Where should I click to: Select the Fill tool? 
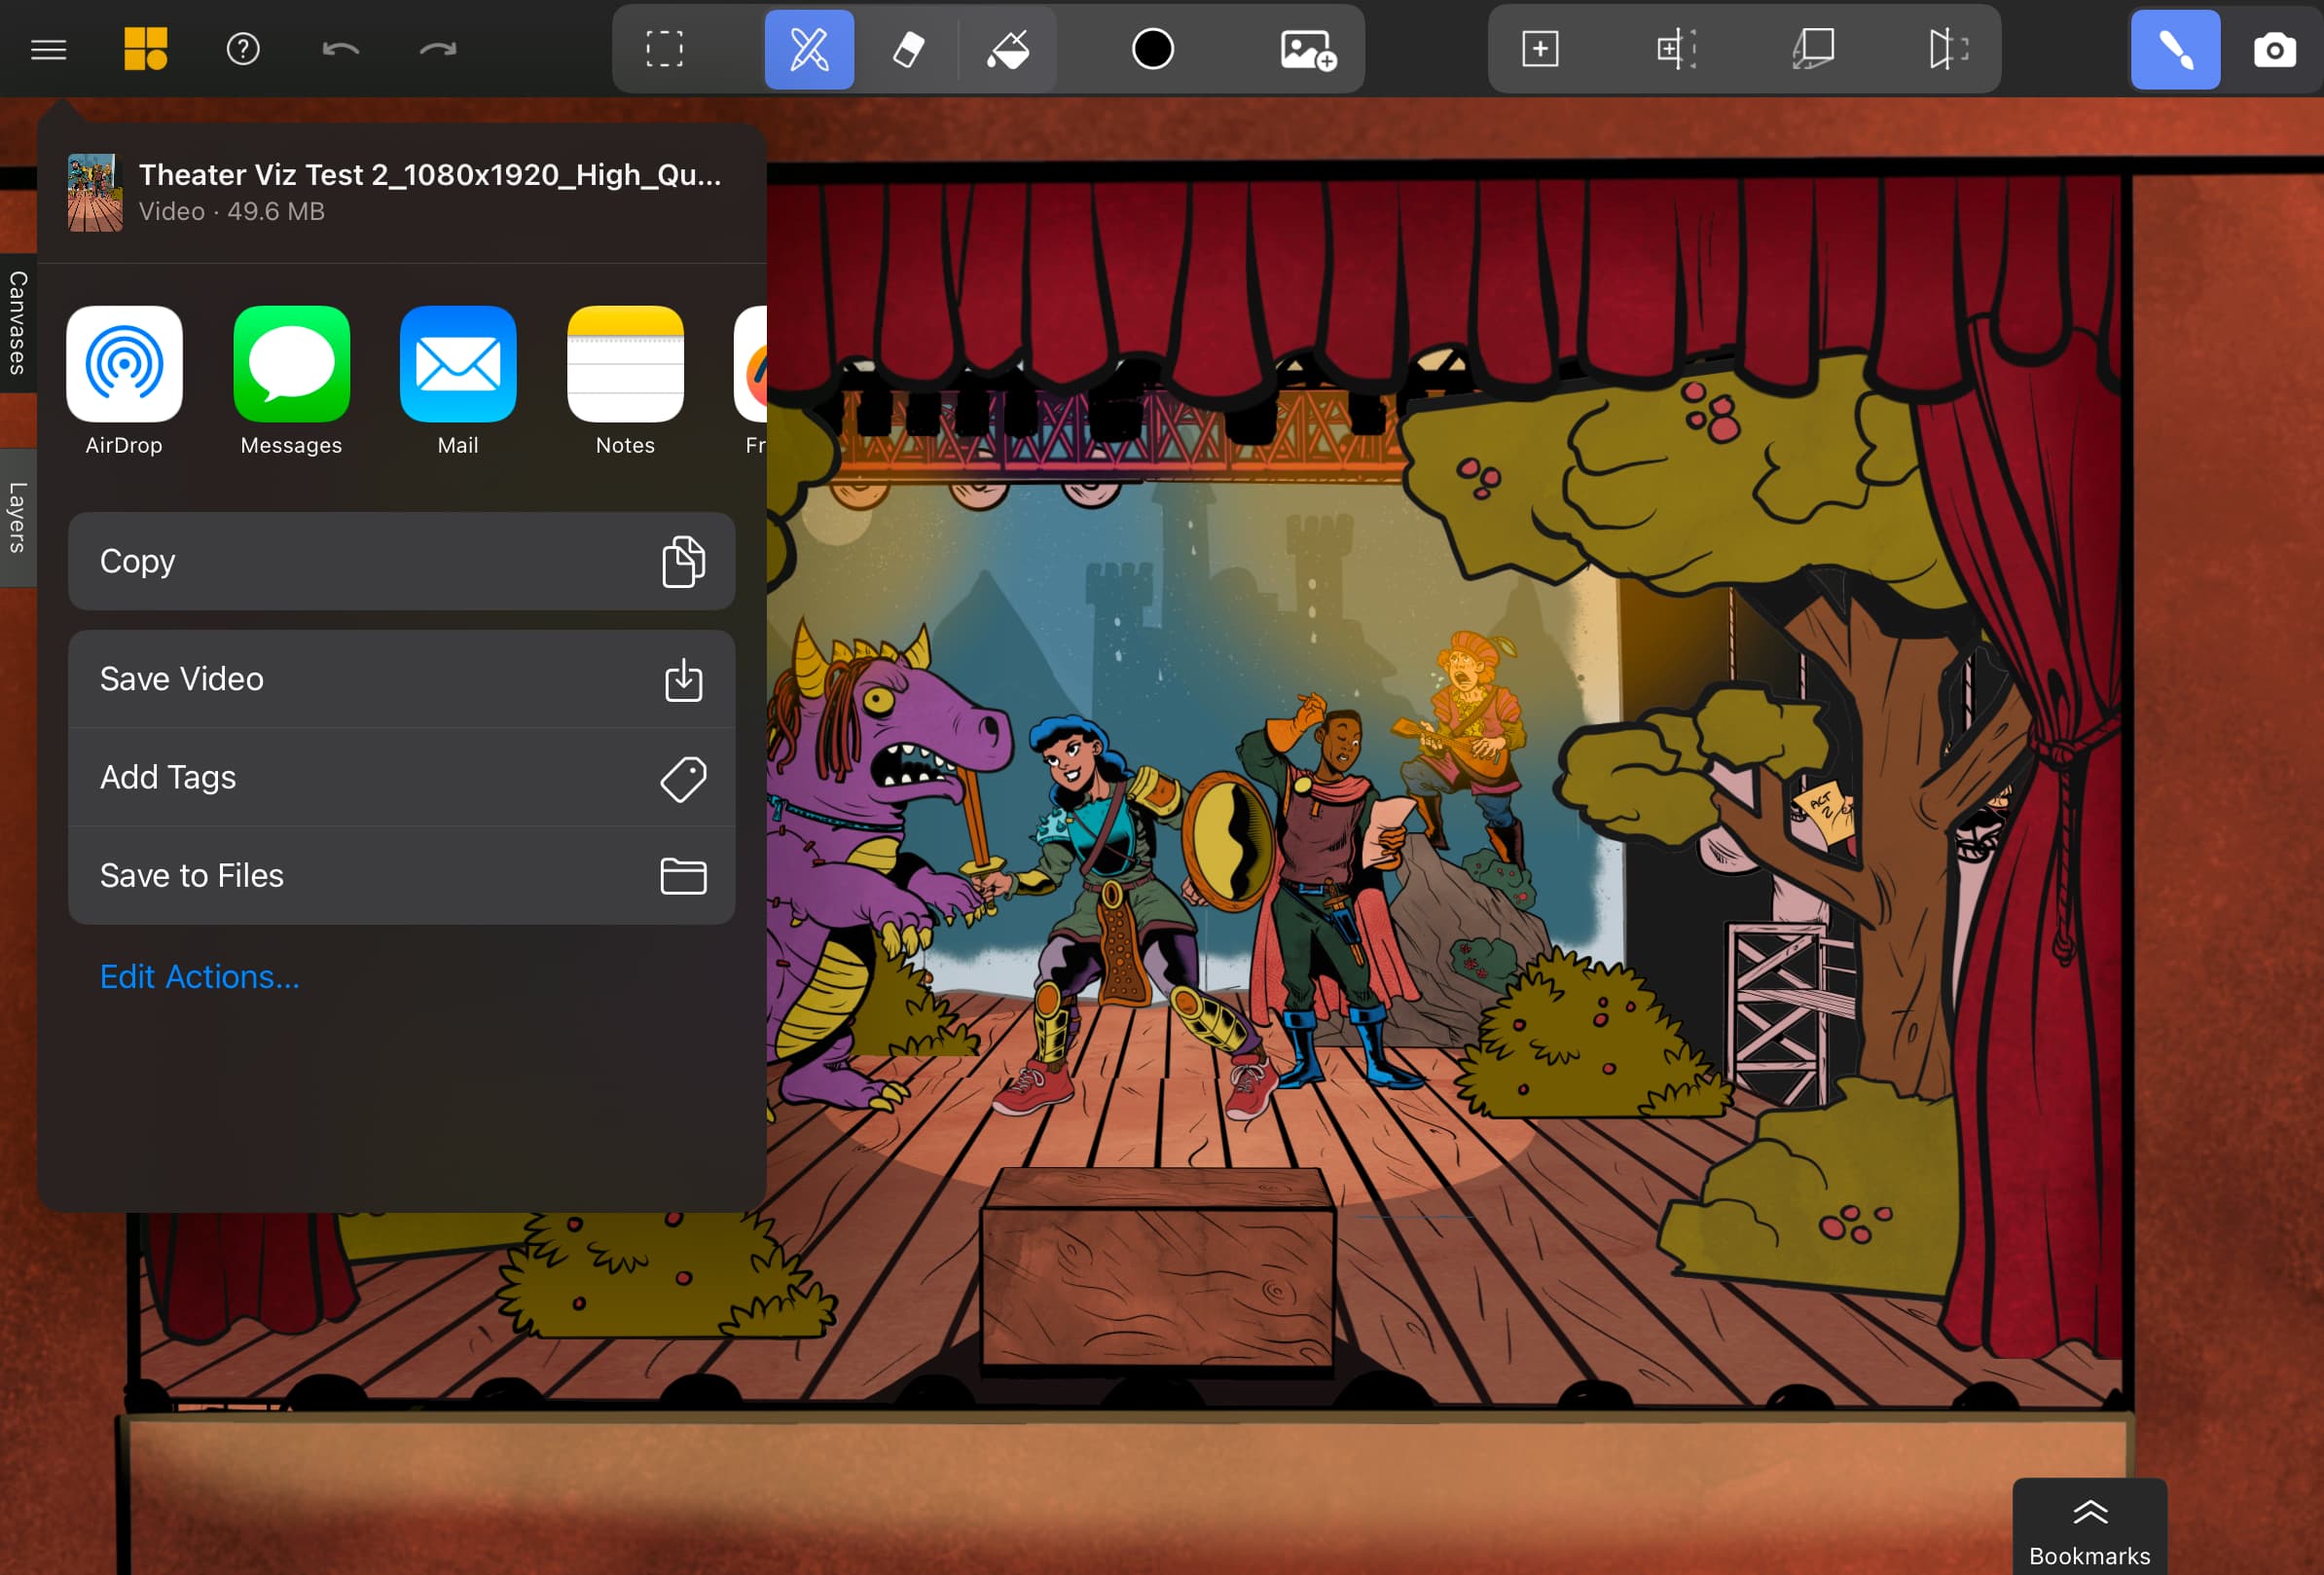1010,48
